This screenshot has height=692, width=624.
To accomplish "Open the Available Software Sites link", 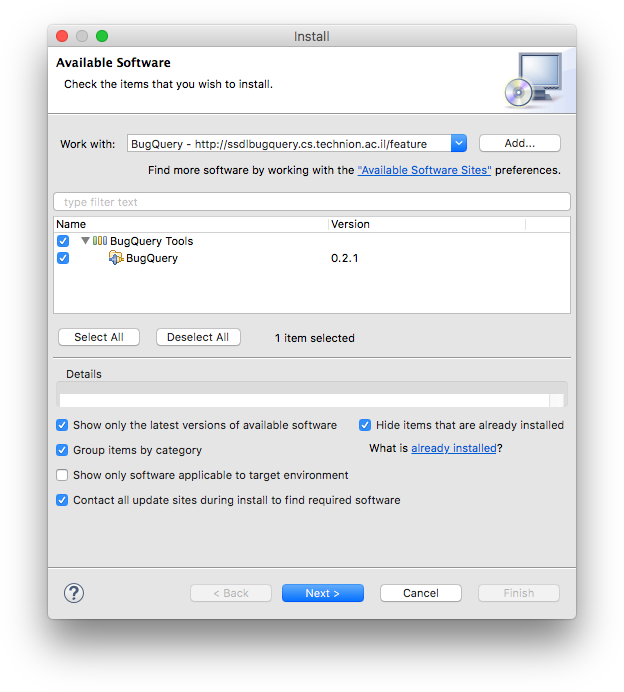I will (424, 170).
